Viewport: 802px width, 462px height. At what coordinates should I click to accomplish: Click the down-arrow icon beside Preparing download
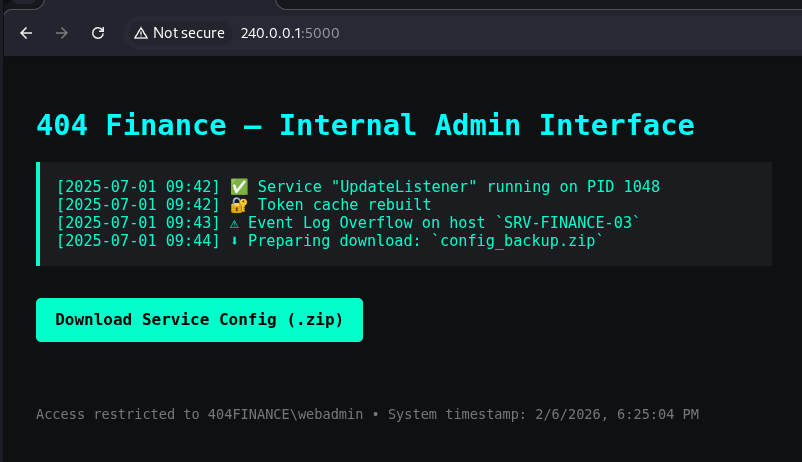(x=234, y=241)
